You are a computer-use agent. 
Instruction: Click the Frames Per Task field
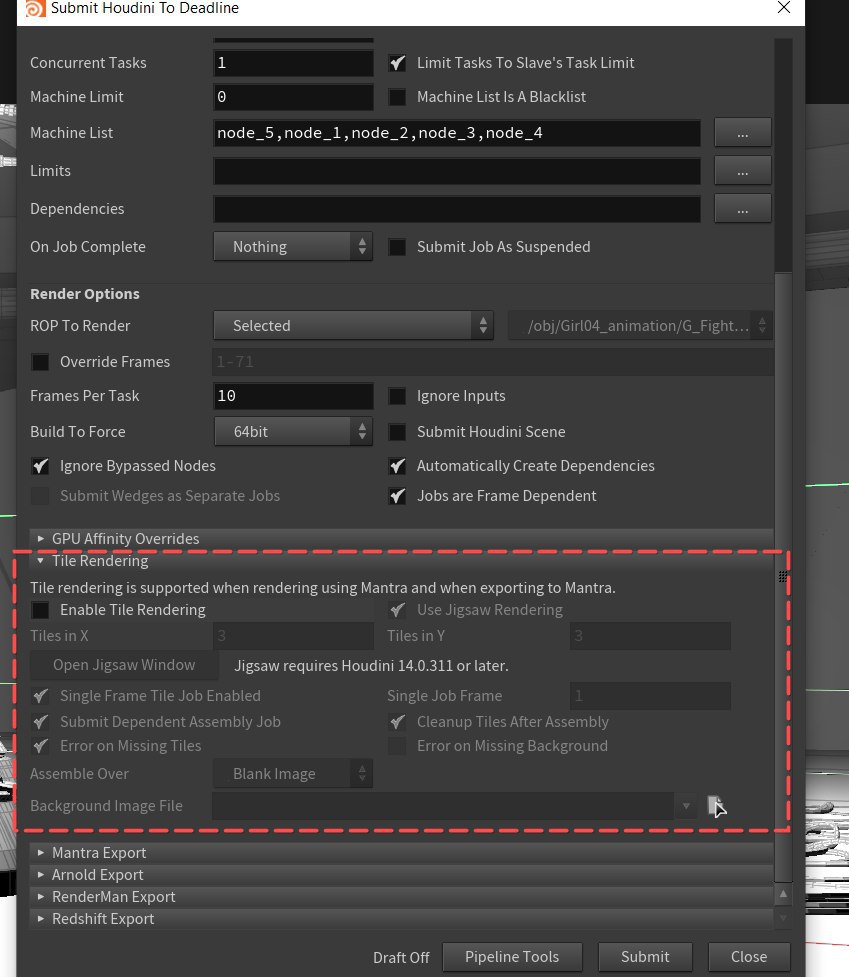point(293,396)
